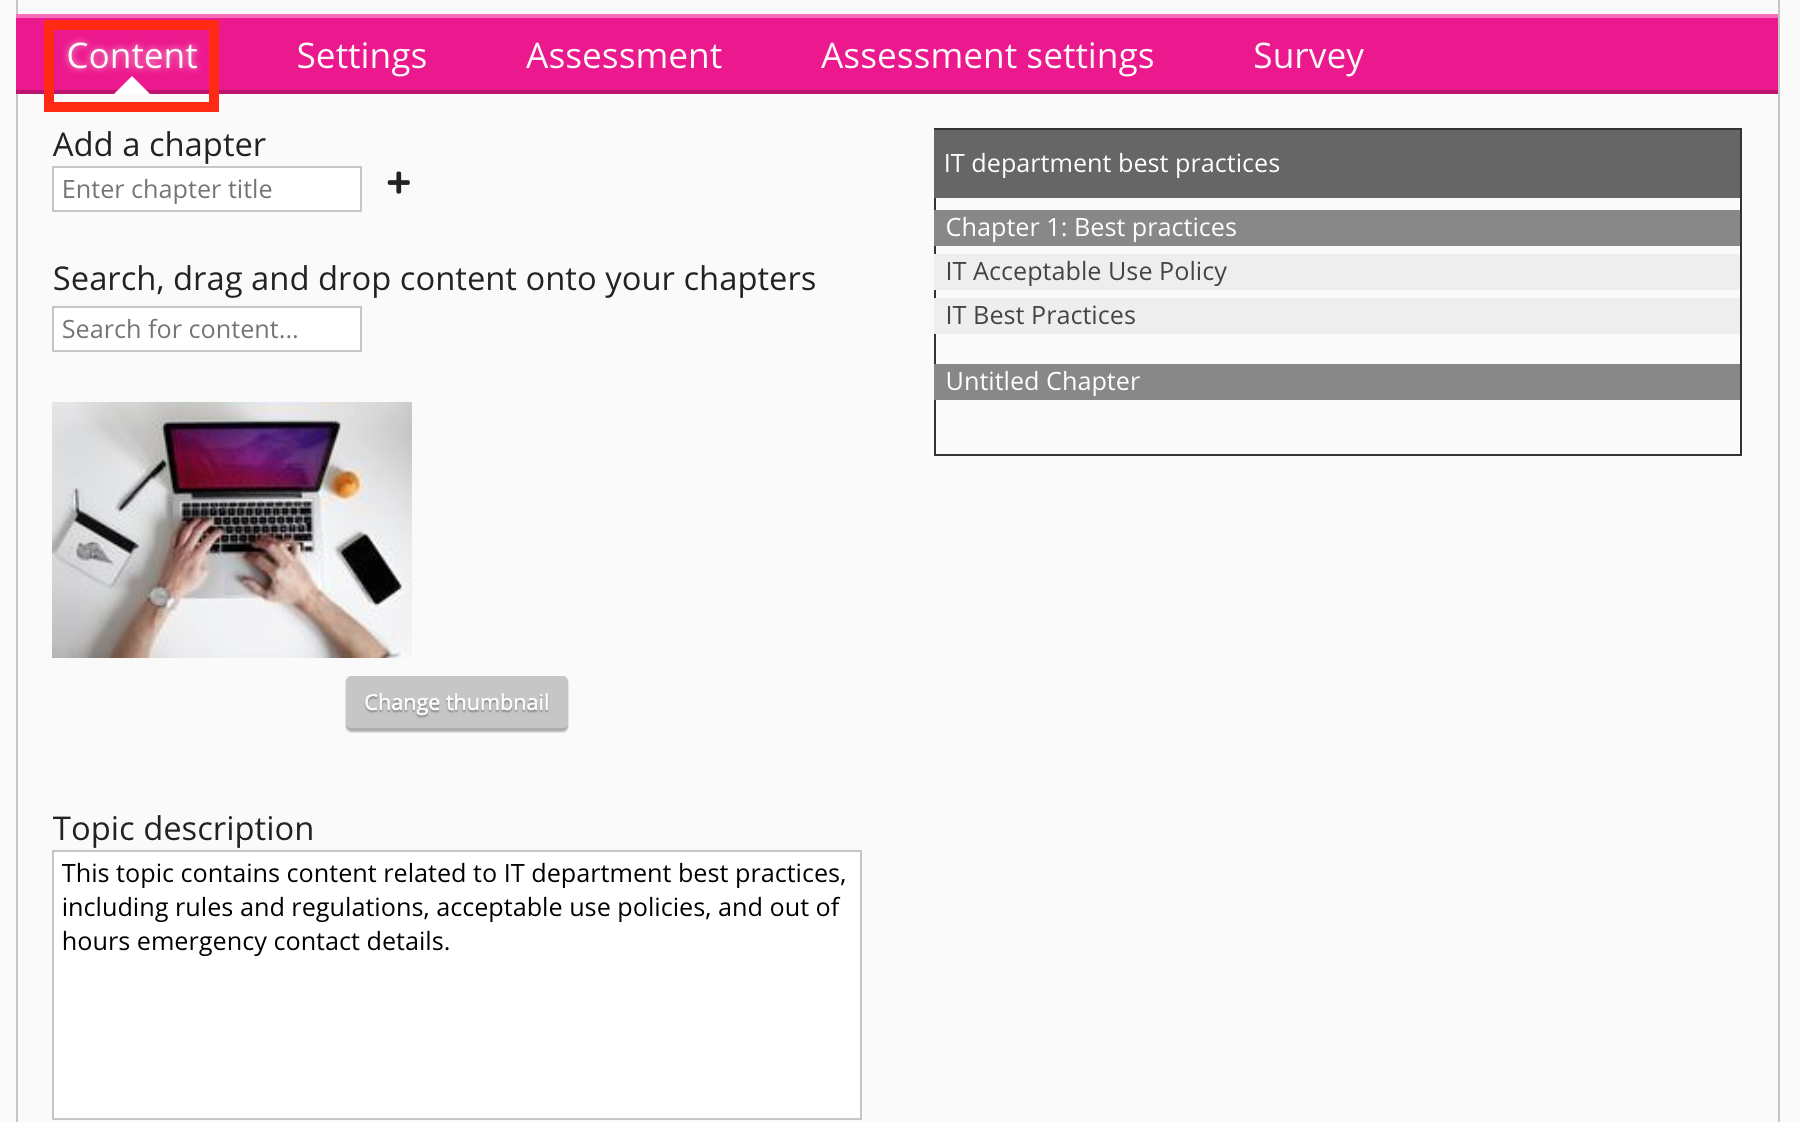Click the plus icon to add chapter
Image resolution: width=1800 pixels, height=1122 pixels.
pyautogui.click(x=398, y=183)
